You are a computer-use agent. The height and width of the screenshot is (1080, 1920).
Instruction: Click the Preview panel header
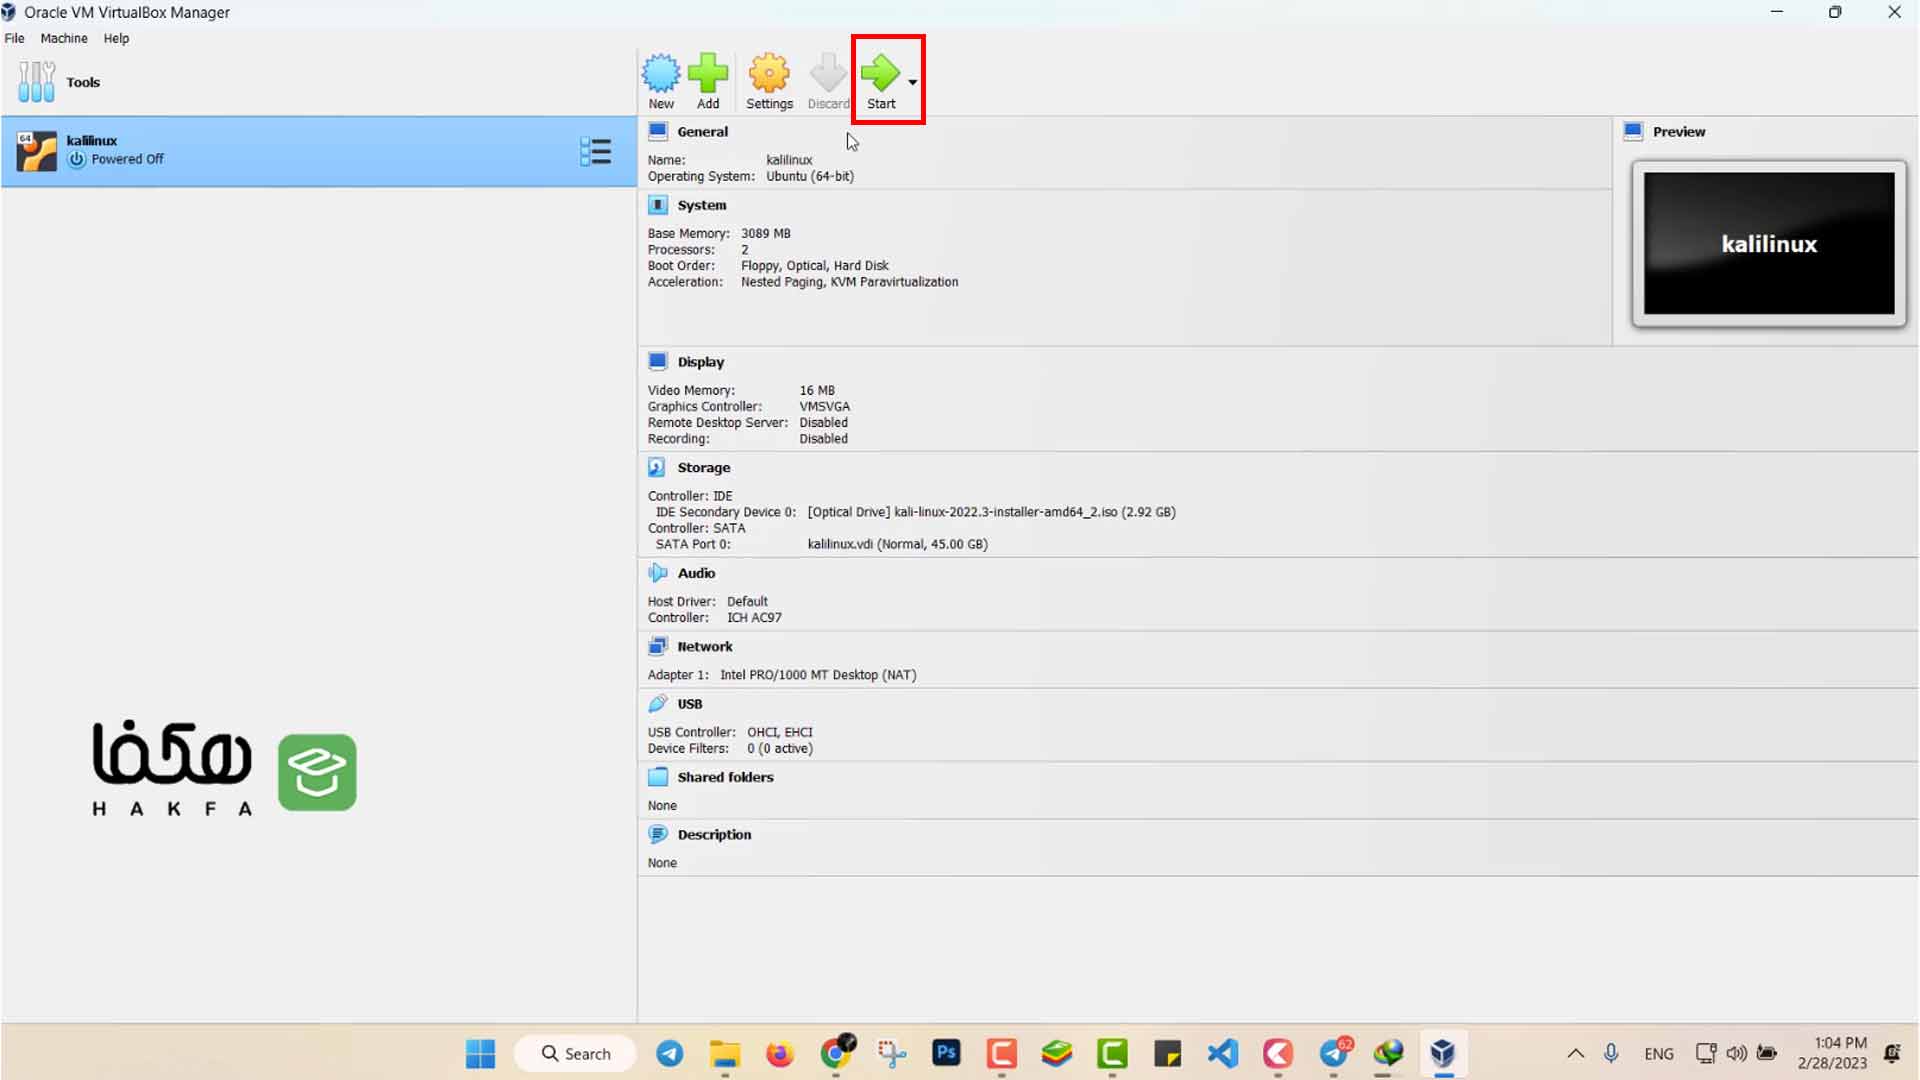coord(1678,131)
